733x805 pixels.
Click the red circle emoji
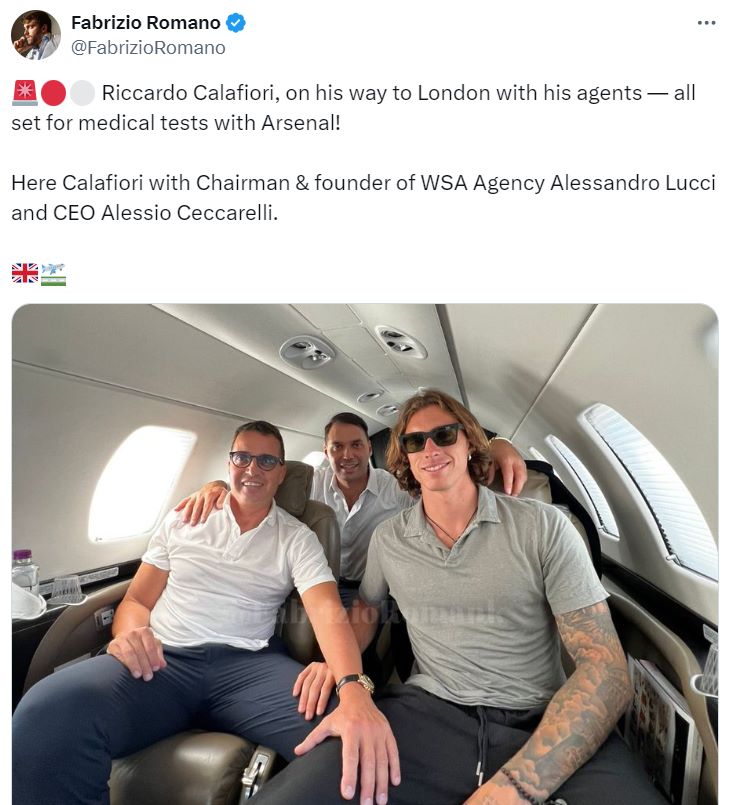53,93
